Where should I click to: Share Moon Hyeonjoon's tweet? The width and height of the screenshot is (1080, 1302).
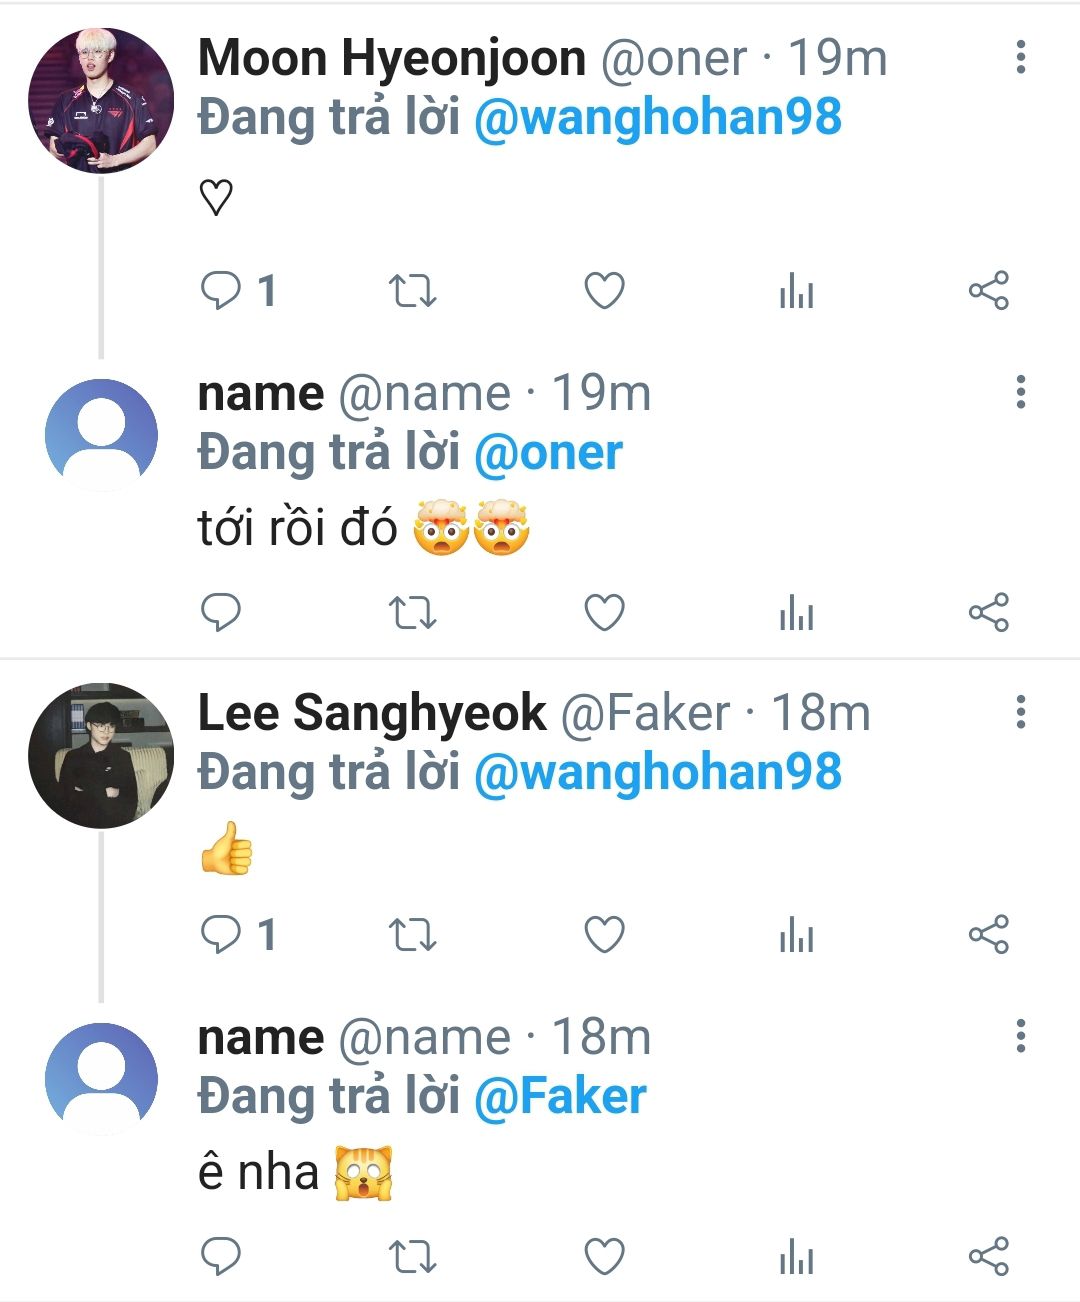click(x=988, y=291)
